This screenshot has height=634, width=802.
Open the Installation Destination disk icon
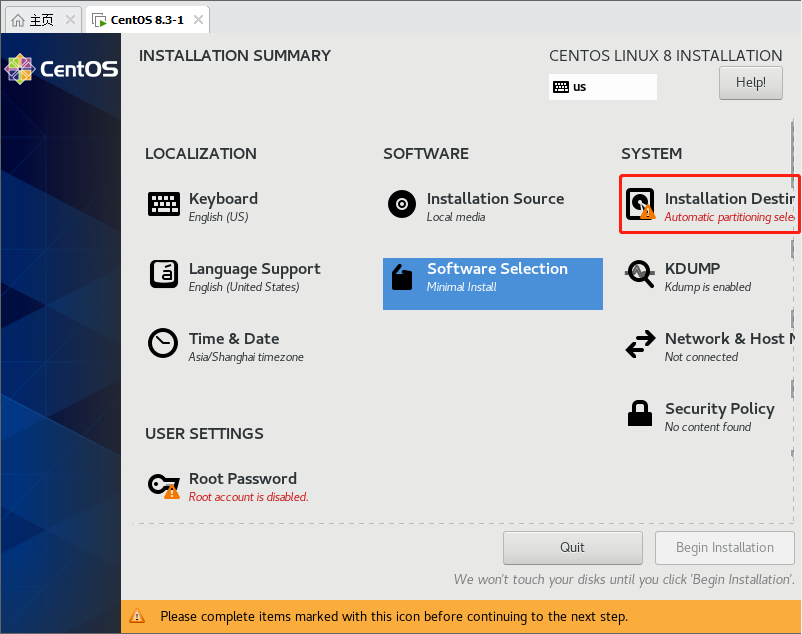click(x=640, y=204)
